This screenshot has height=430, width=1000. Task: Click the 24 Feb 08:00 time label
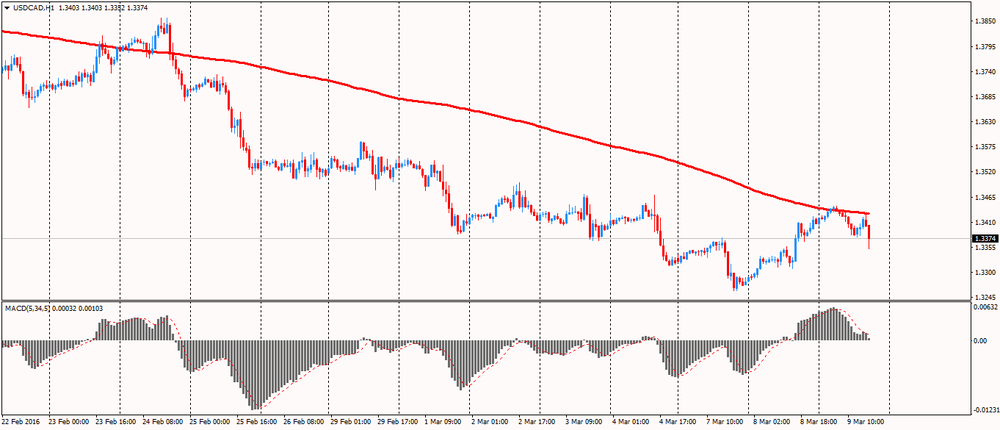coord(163,422)
